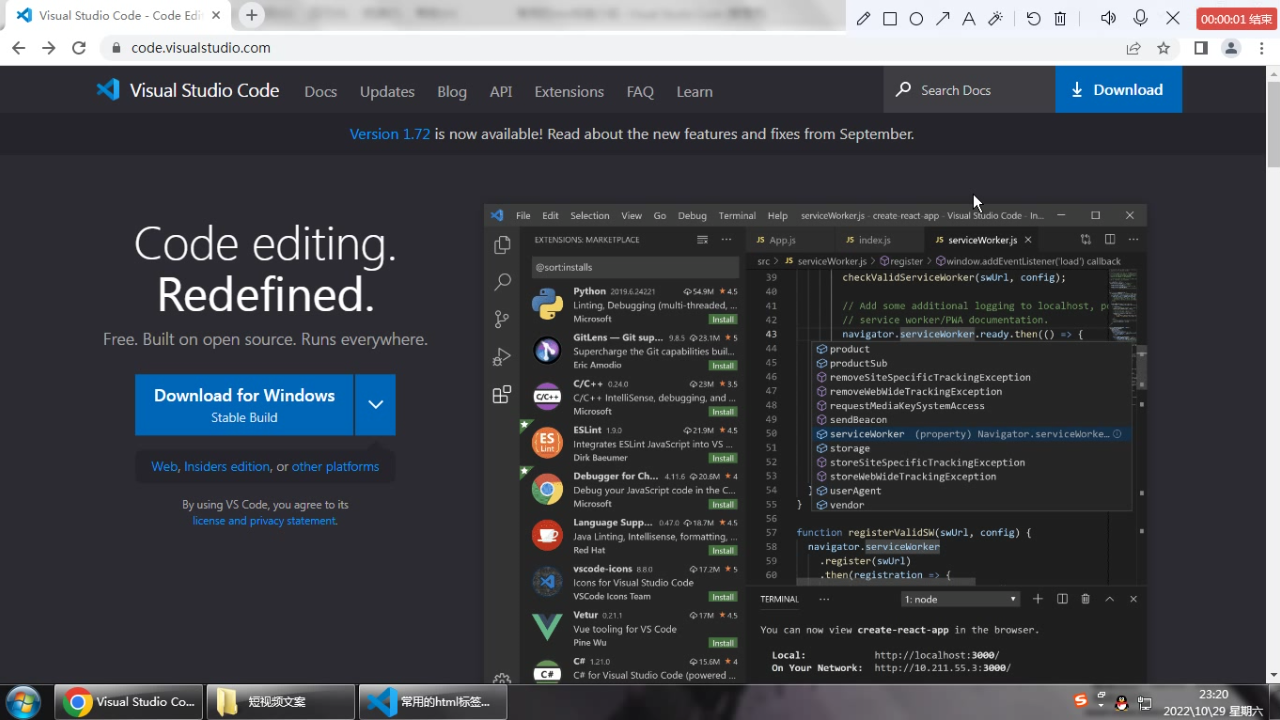Screen dimensions: 1280x720
Task: Go forward in browser history
Action: pos(48,48)
